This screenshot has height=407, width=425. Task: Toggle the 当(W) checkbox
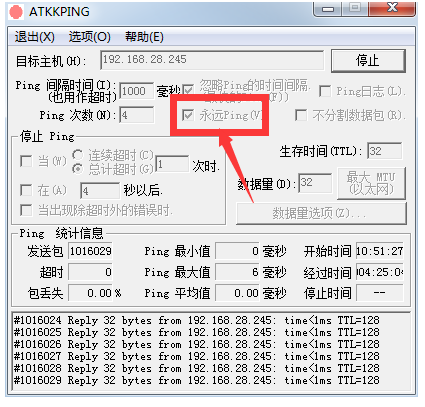pos(26,161)
